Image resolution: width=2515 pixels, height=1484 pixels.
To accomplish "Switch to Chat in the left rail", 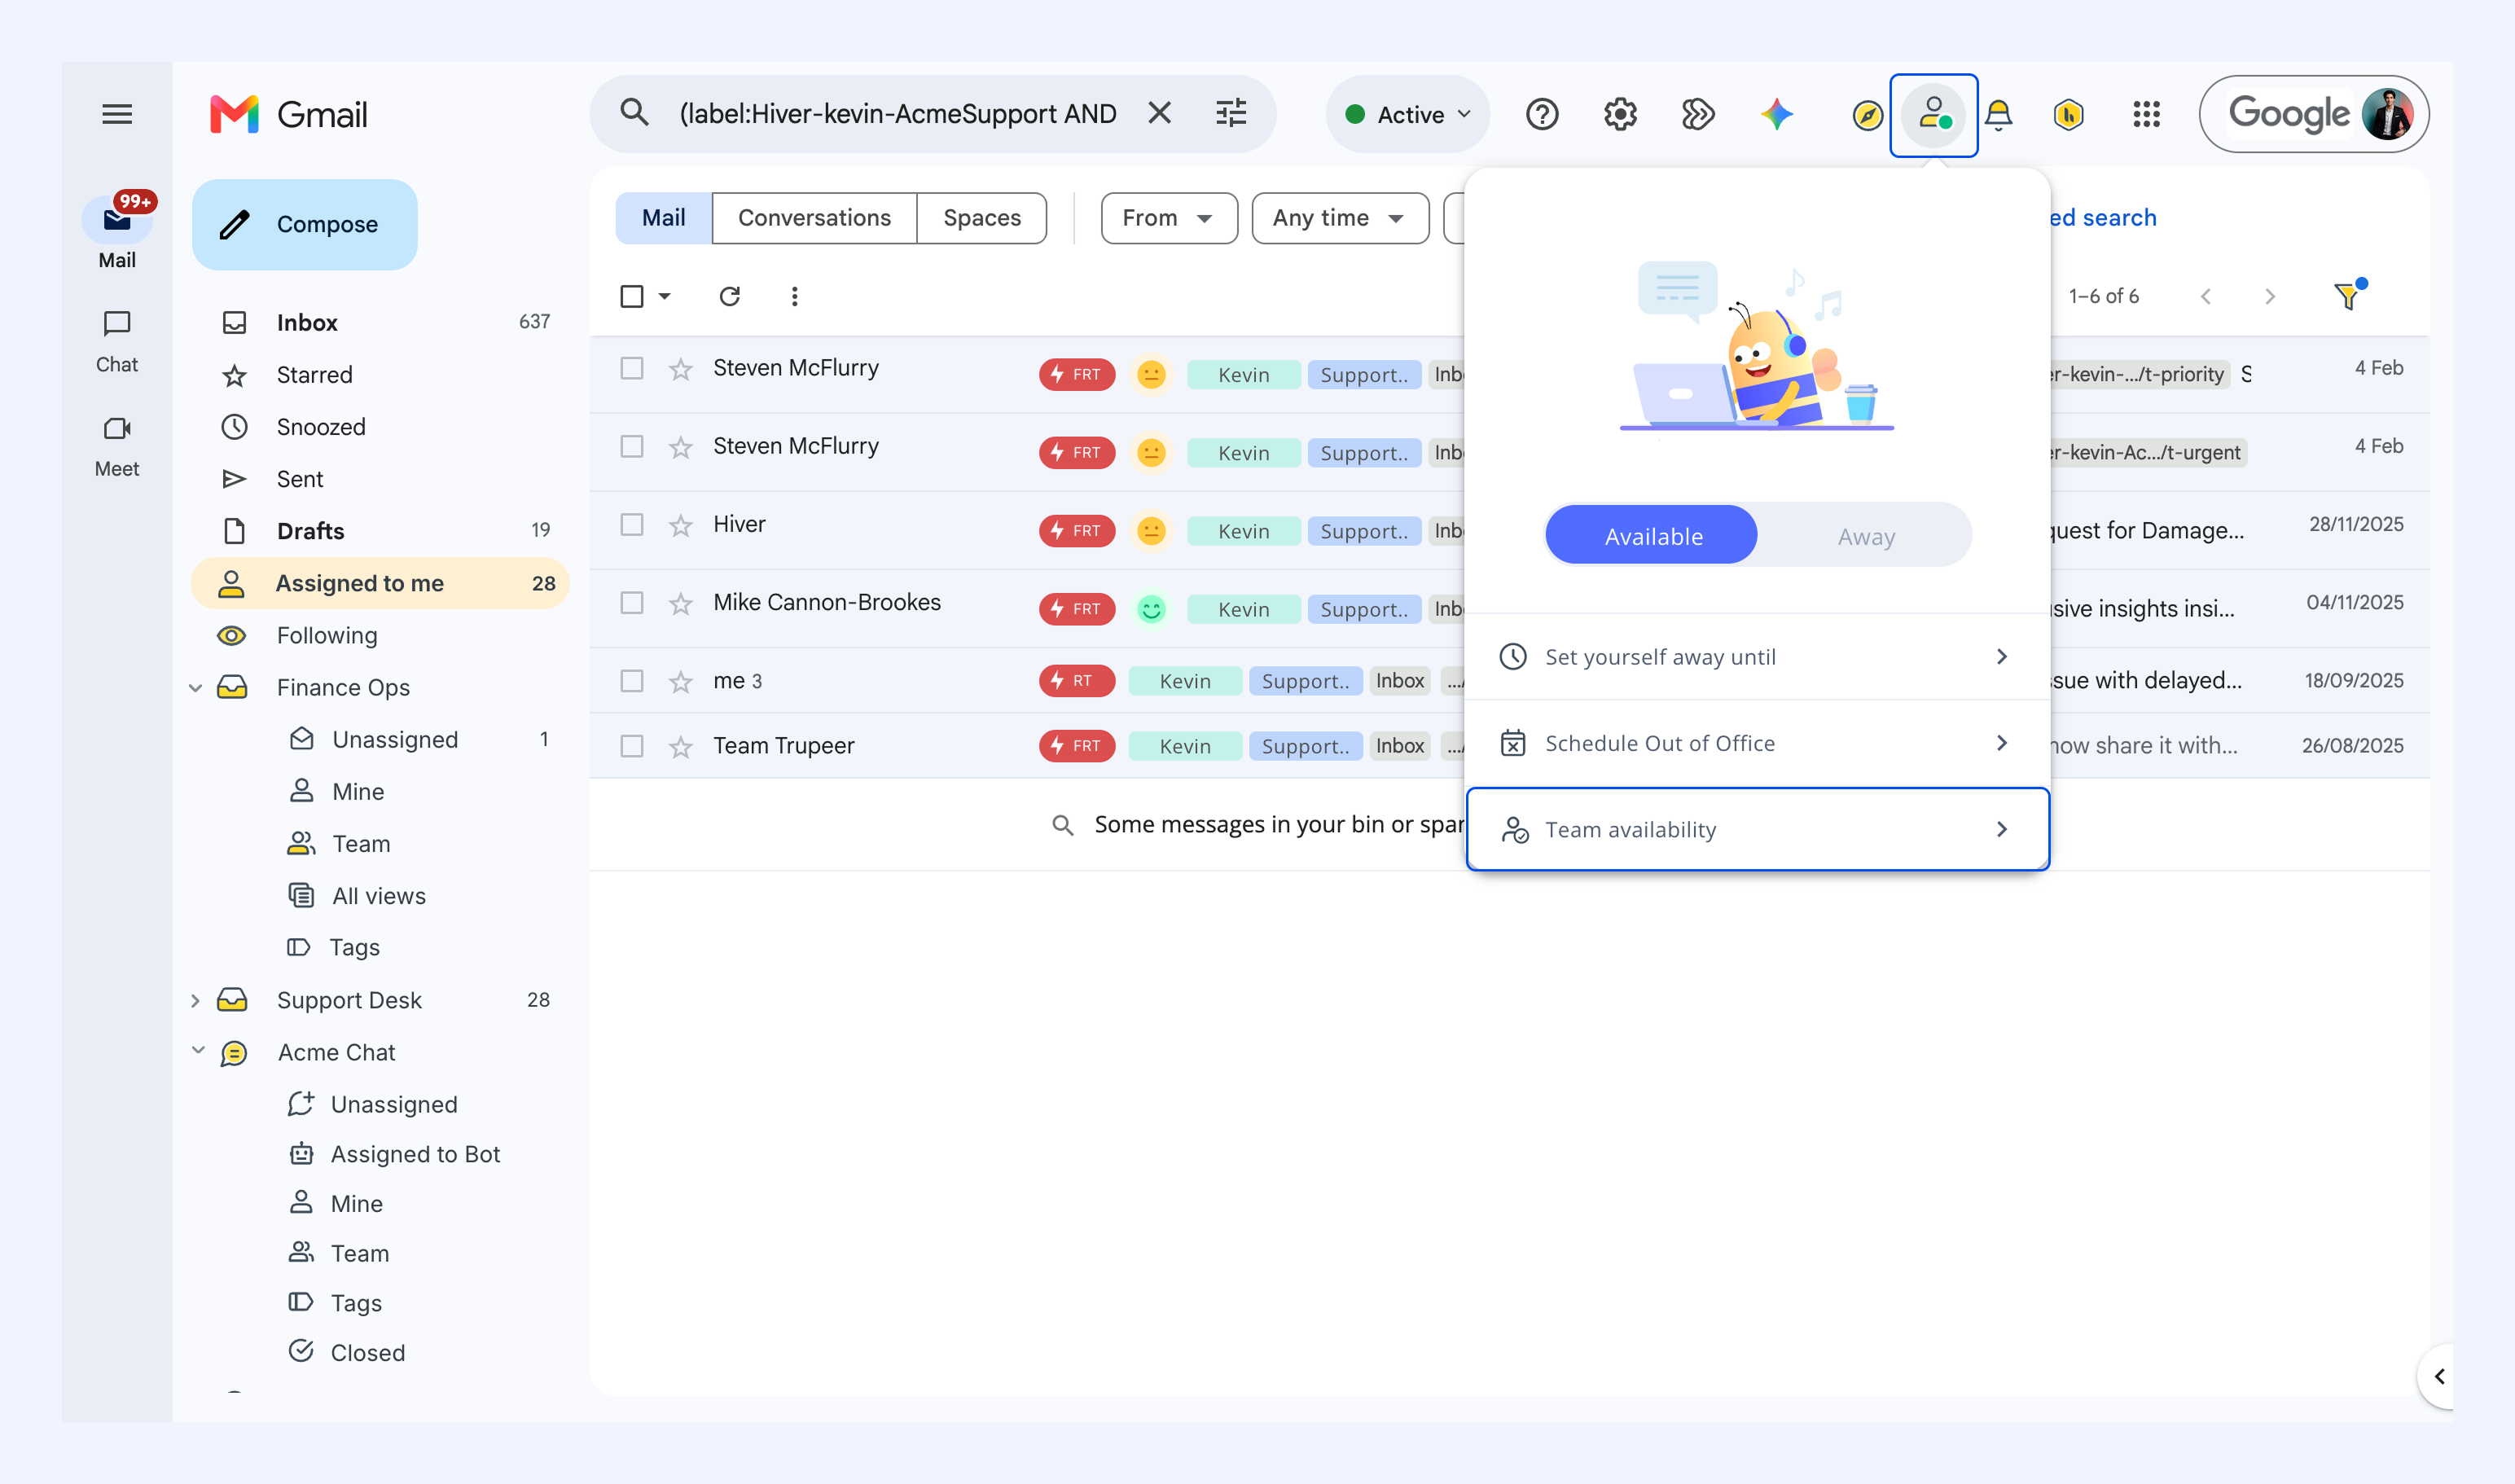I will tap(117, 341).
